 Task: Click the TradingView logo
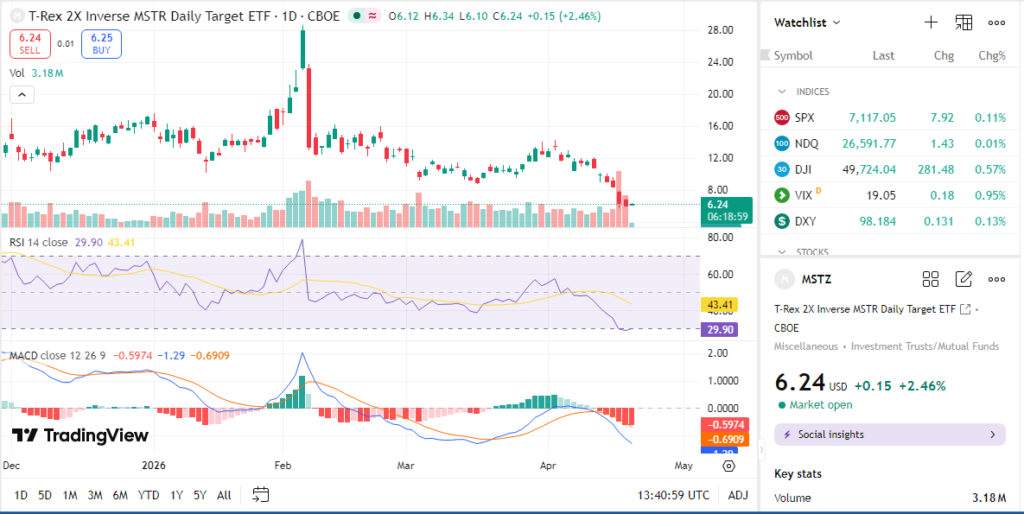point(80,436)
